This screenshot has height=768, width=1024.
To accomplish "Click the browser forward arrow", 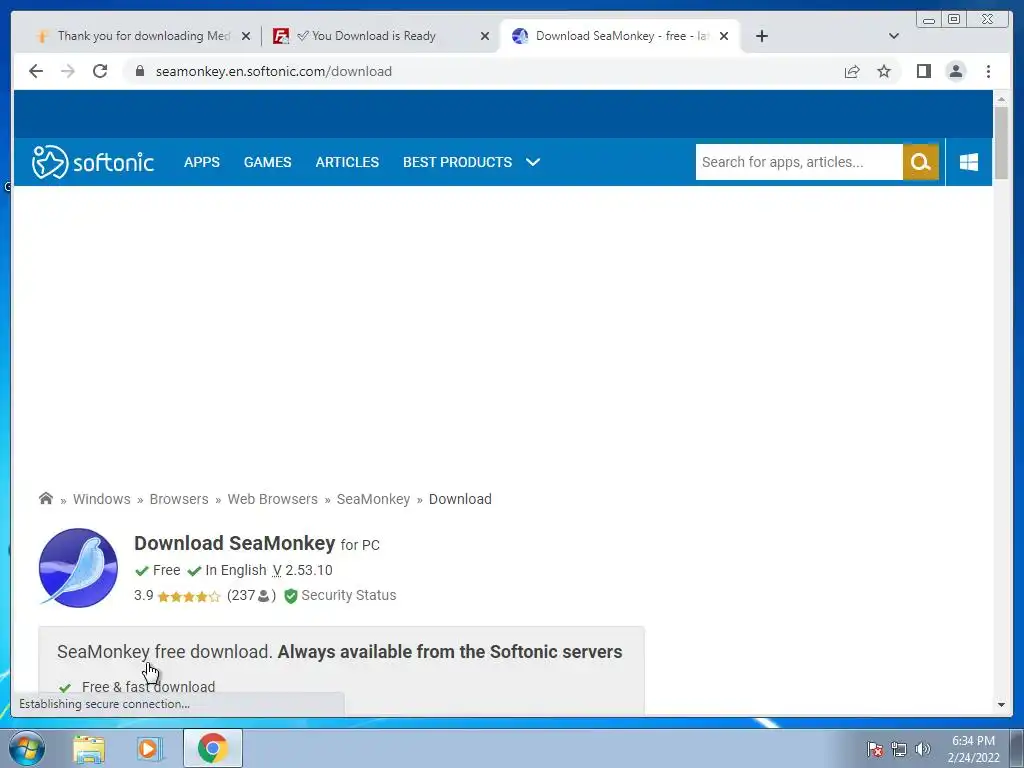I will [x=68, y=71].
